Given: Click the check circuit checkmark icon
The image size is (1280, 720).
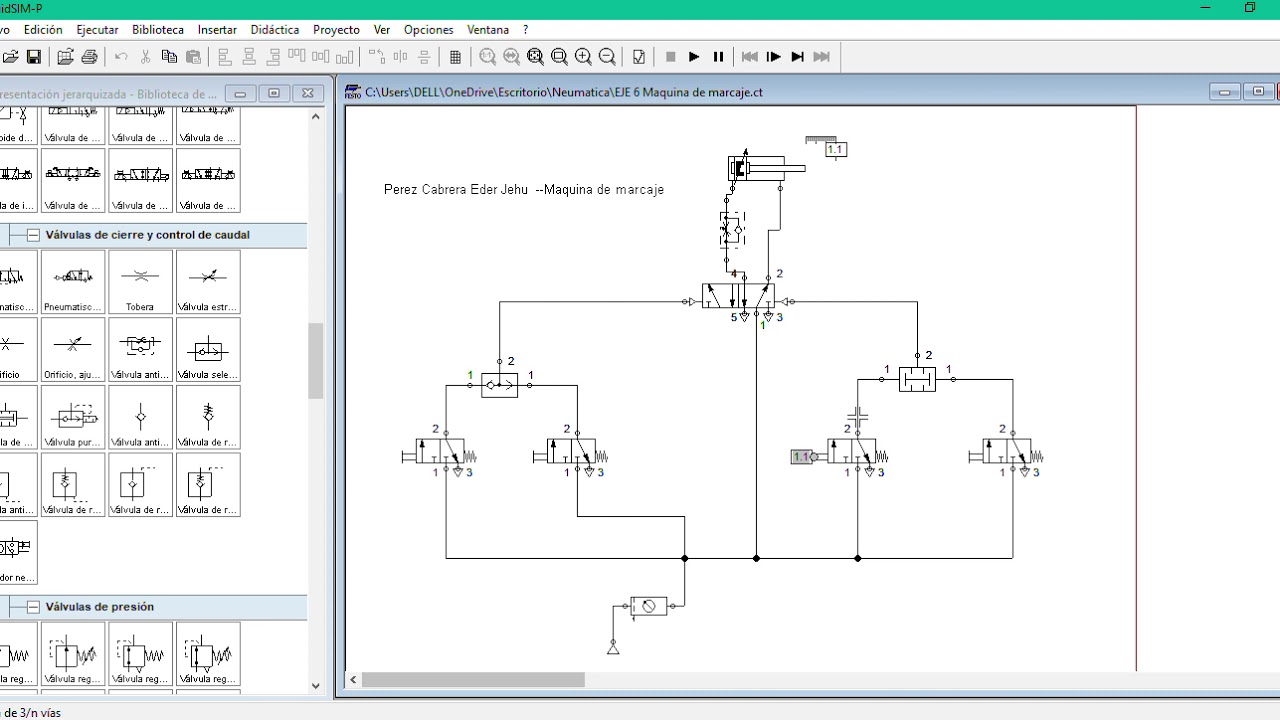Looking at the screenshot, I should [x=639, y=57].
